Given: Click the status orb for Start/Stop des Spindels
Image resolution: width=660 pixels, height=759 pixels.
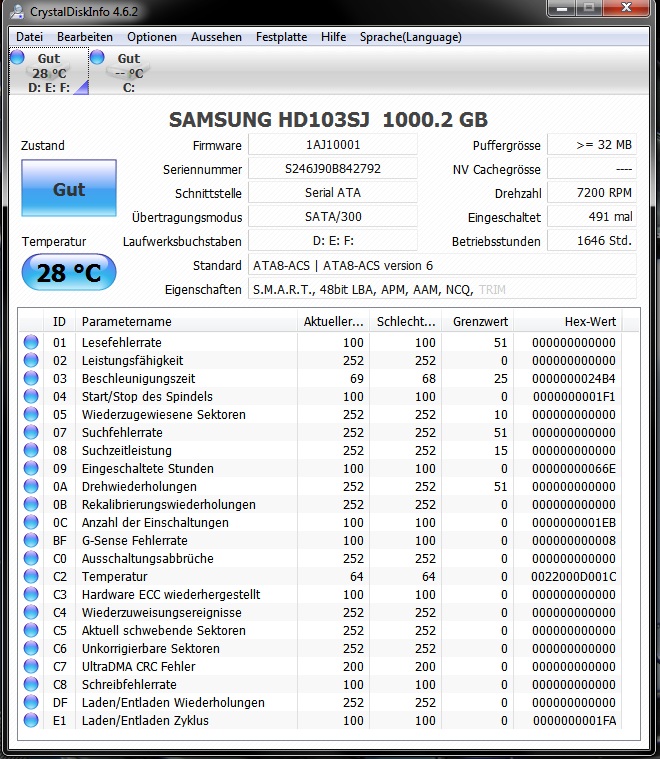Looking at the screenshot, I should pos(31,396).
